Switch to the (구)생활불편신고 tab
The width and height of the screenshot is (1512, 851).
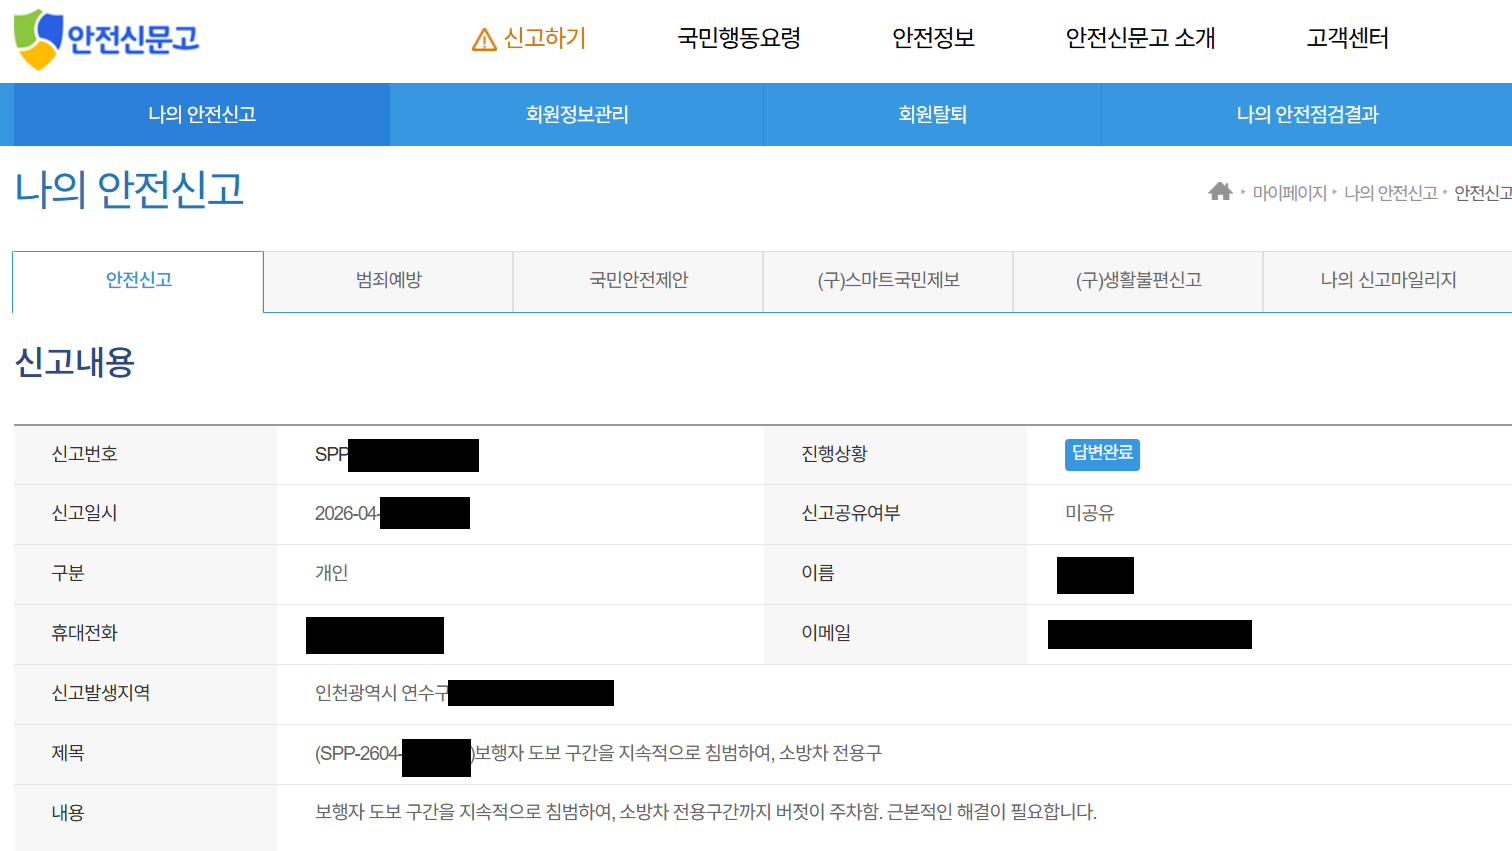(x=1138, y=281)
